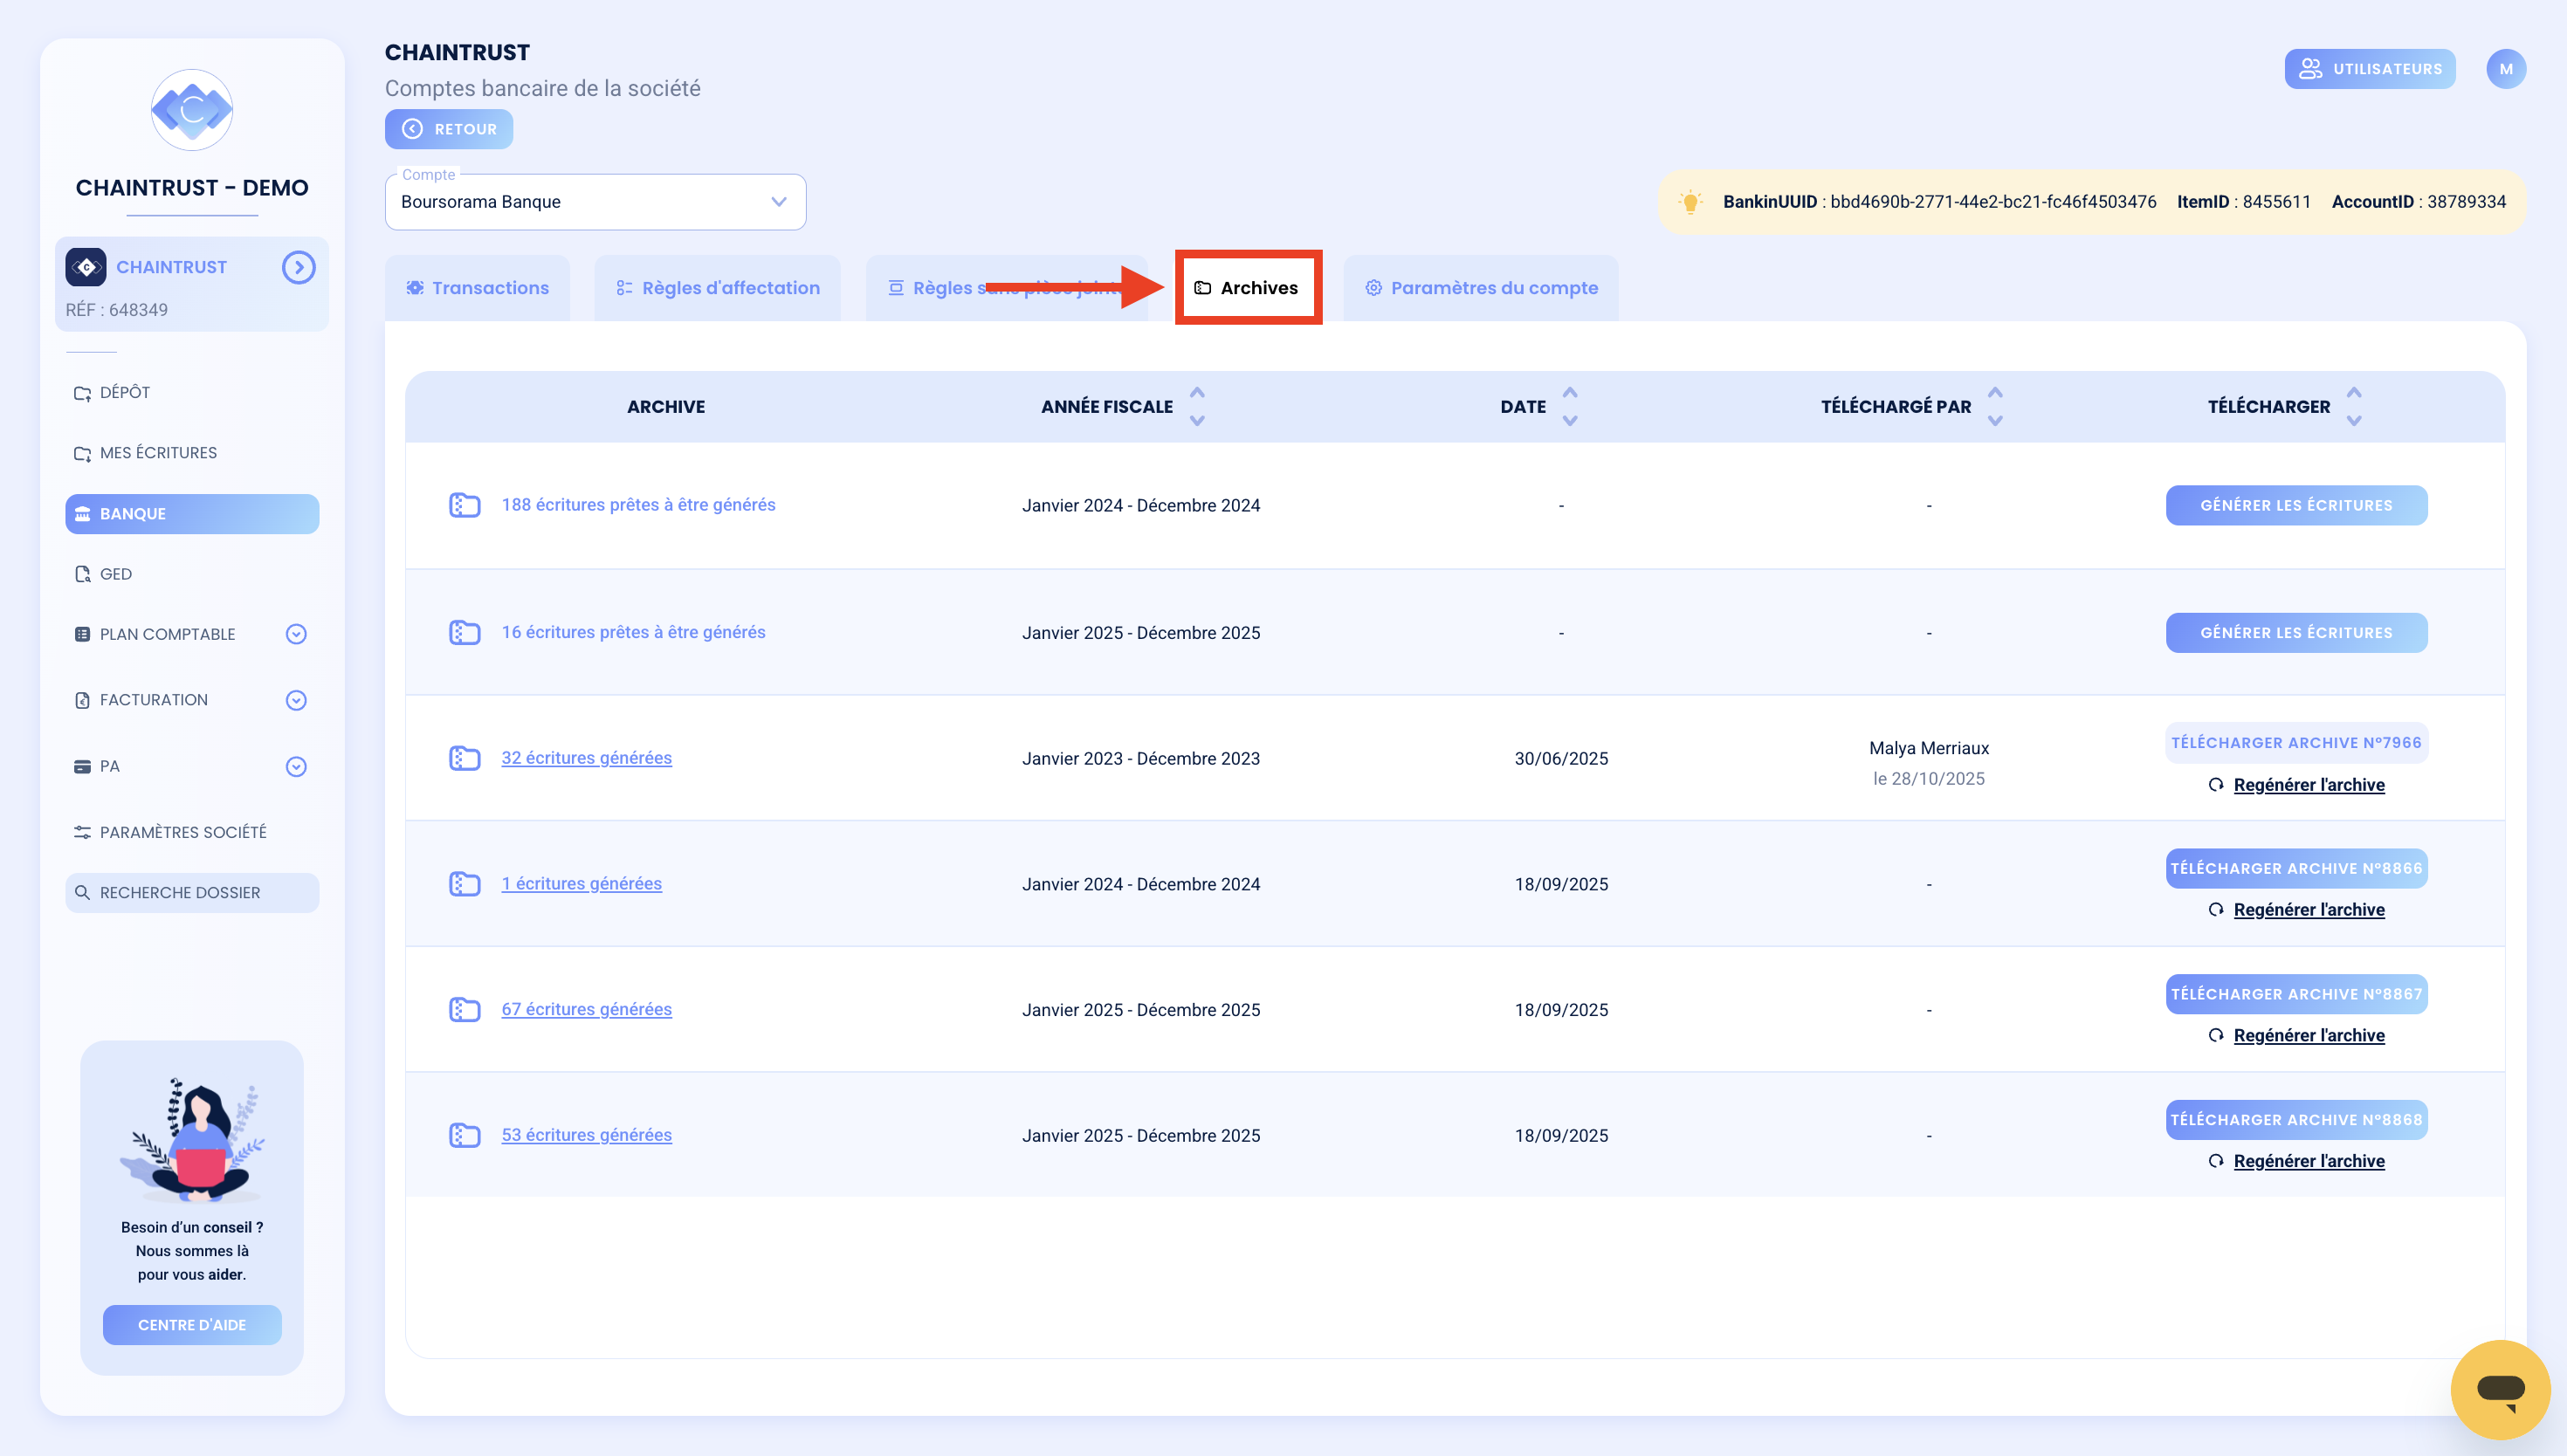
Task: Click the Retour back-arrow icon
Action: tap(412, 129)
